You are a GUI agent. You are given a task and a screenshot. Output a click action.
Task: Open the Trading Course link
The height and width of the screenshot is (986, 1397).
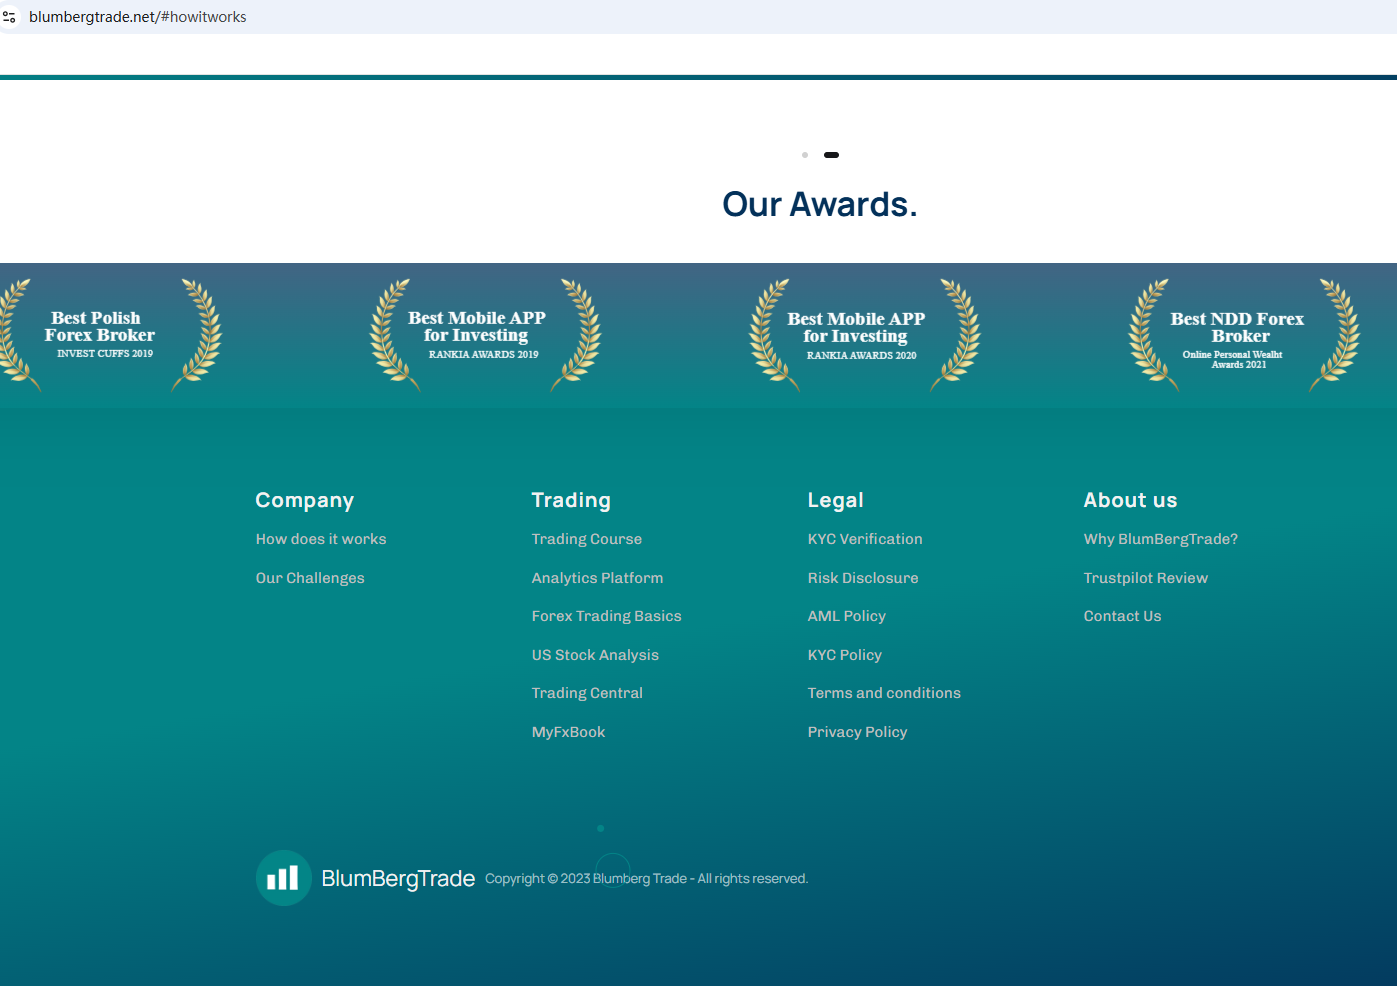[x=587, y=539]
